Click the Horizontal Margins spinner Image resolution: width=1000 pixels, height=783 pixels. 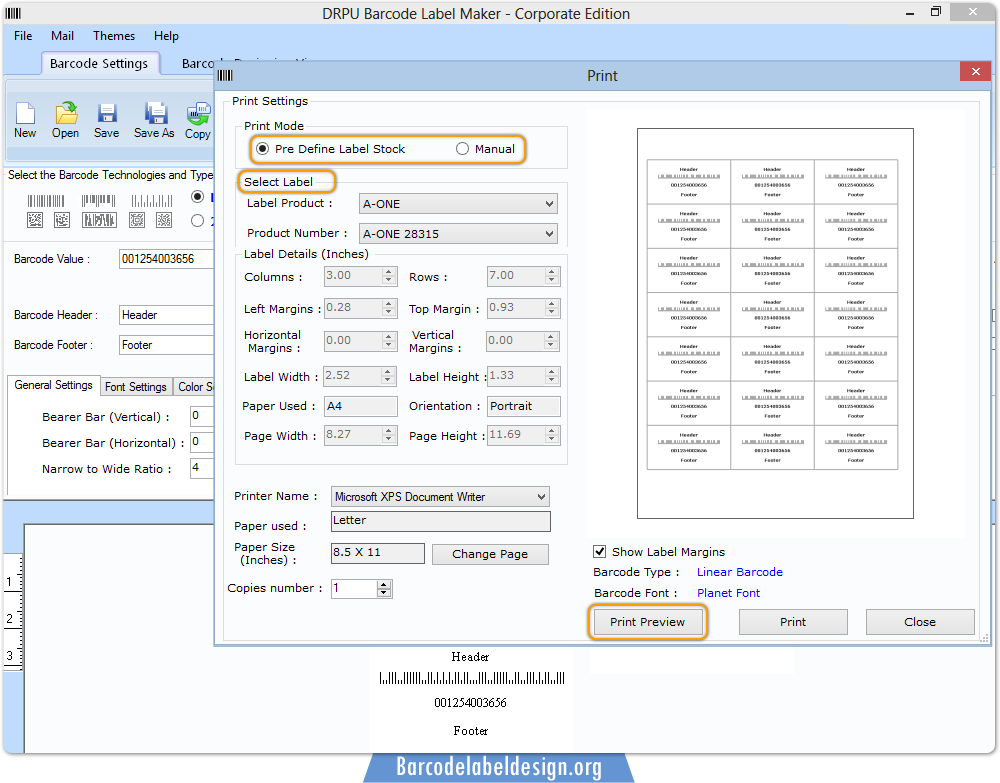pyautogui.click(x=388, y=340)
